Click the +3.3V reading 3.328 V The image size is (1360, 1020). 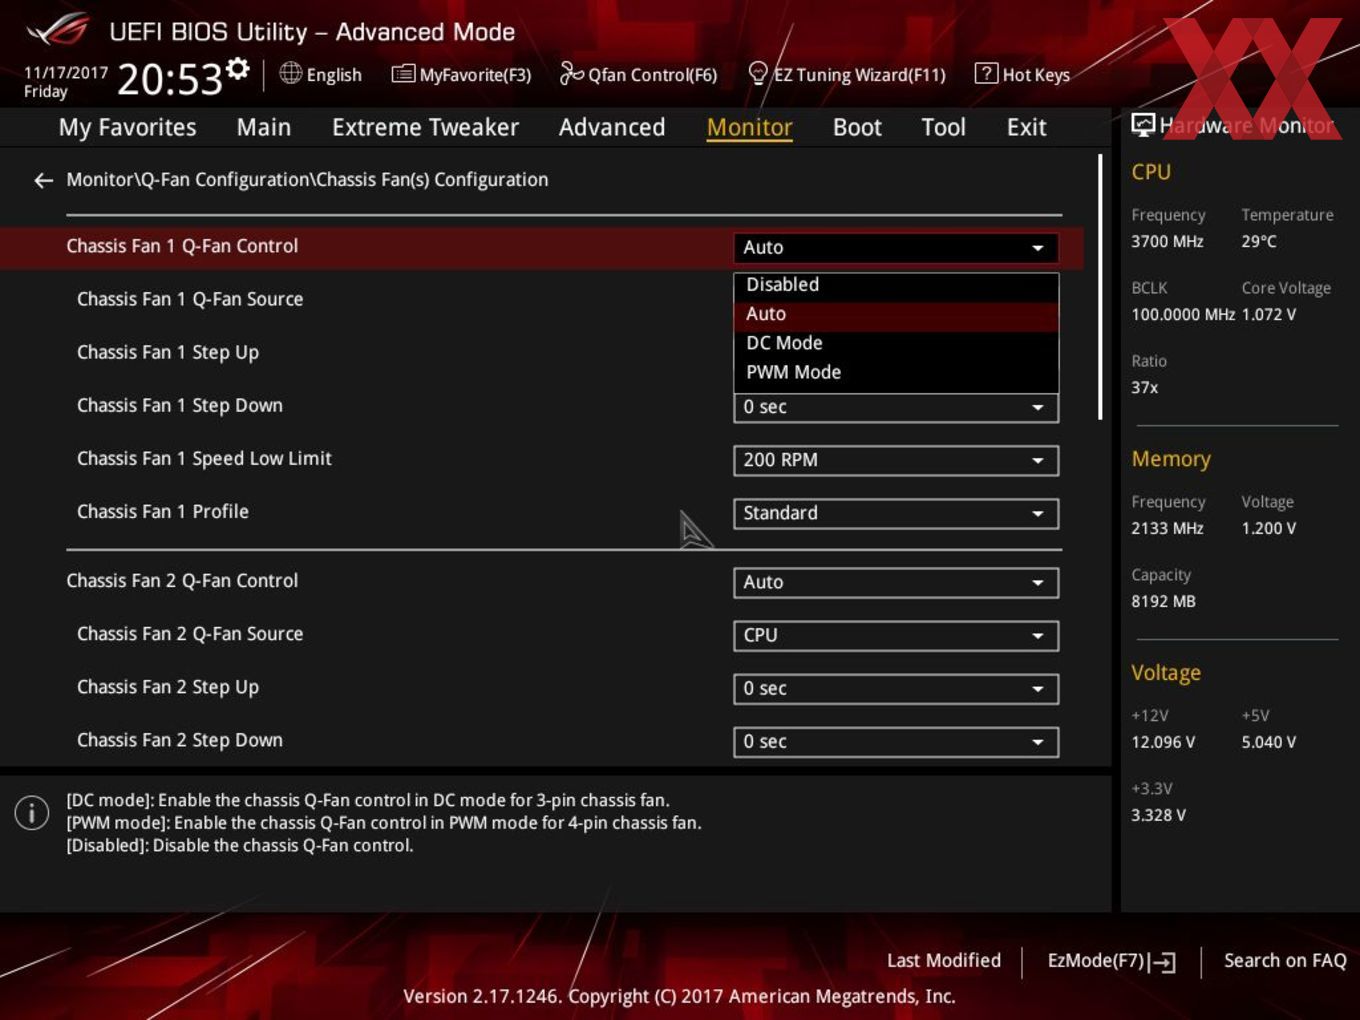(1158, 815)
